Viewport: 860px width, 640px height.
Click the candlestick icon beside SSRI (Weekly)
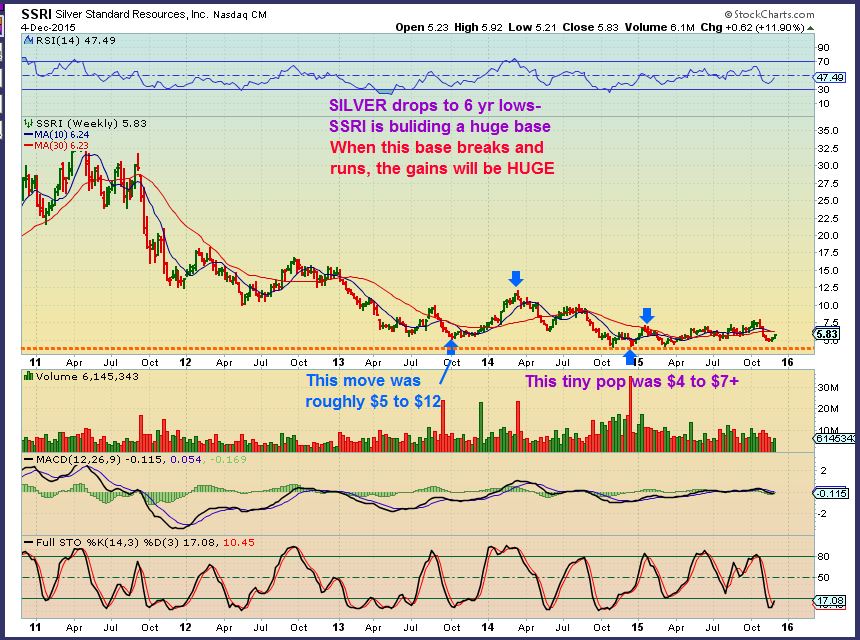point(29,123)
